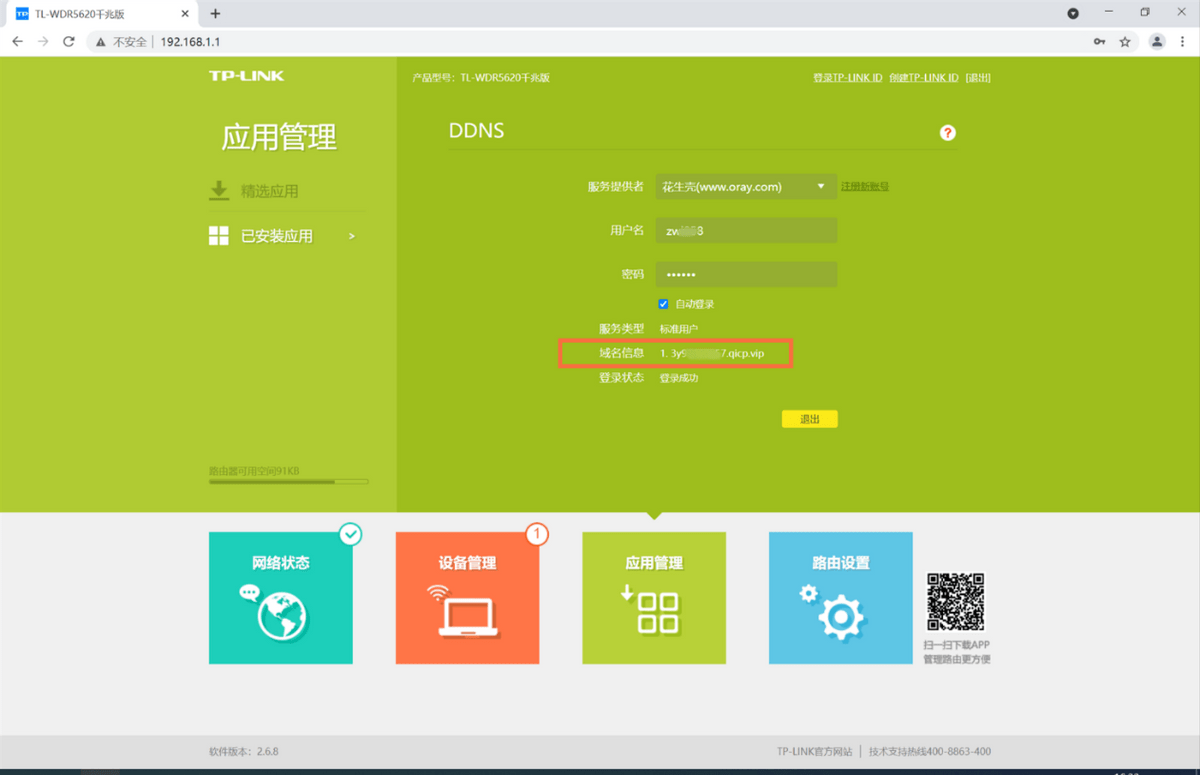
Task: Click the 应用管理 sidebar heading
Action: (279, 137)
